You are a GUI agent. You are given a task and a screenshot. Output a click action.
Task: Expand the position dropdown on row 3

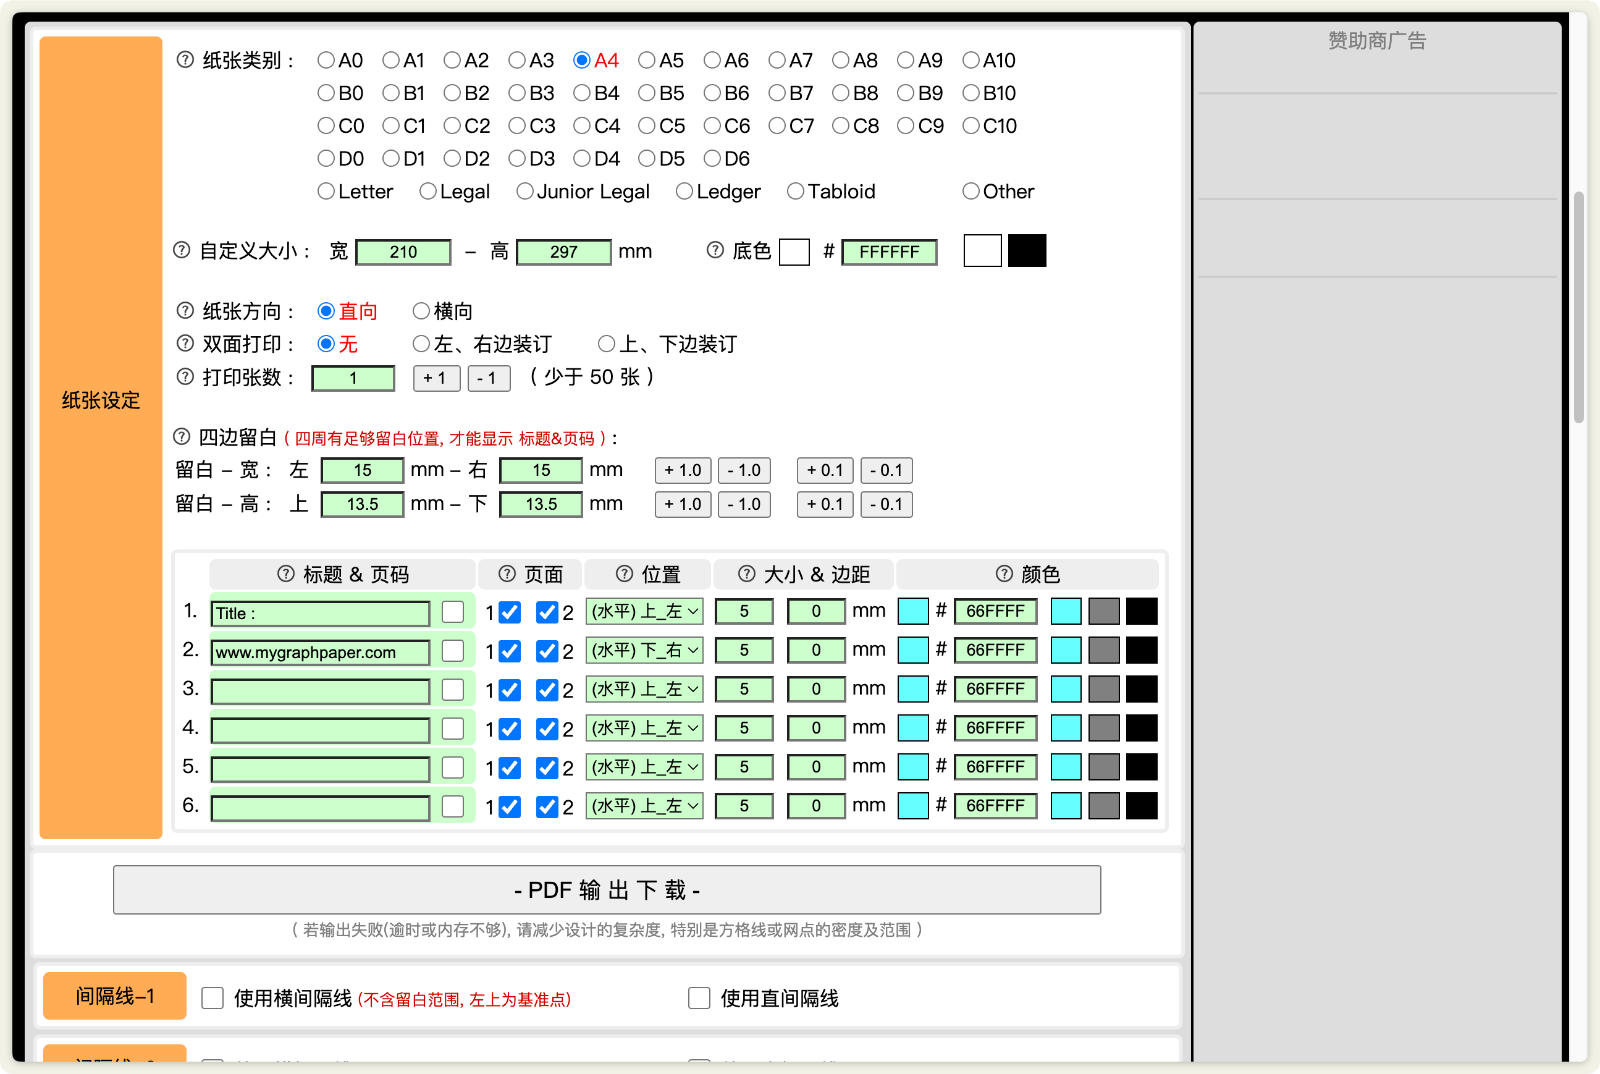644,689
